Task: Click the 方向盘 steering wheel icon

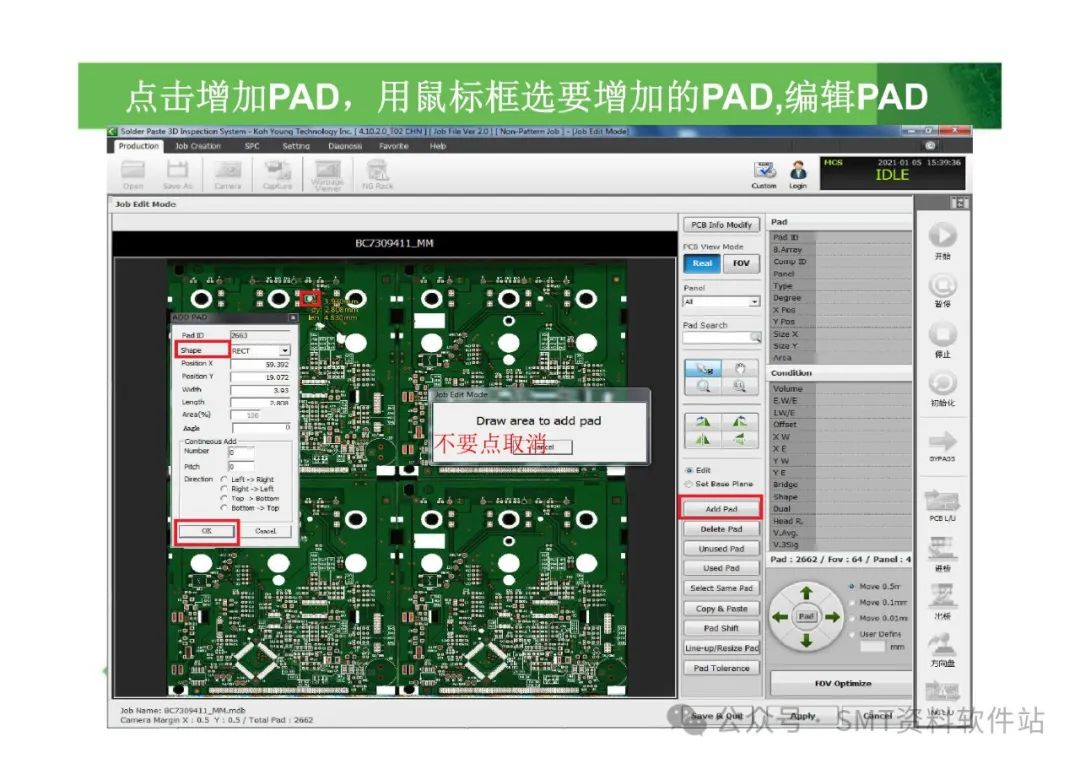Action: click(942, 645)
